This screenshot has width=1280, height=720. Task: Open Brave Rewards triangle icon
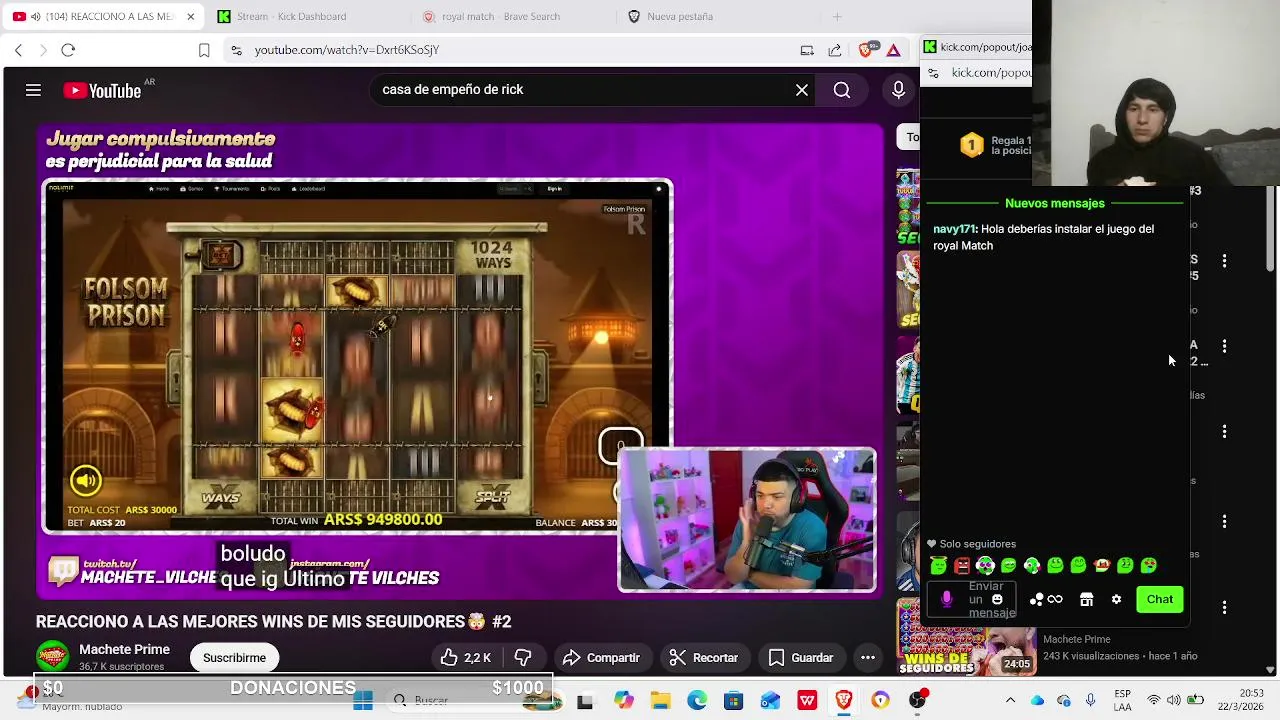(894, 50)
